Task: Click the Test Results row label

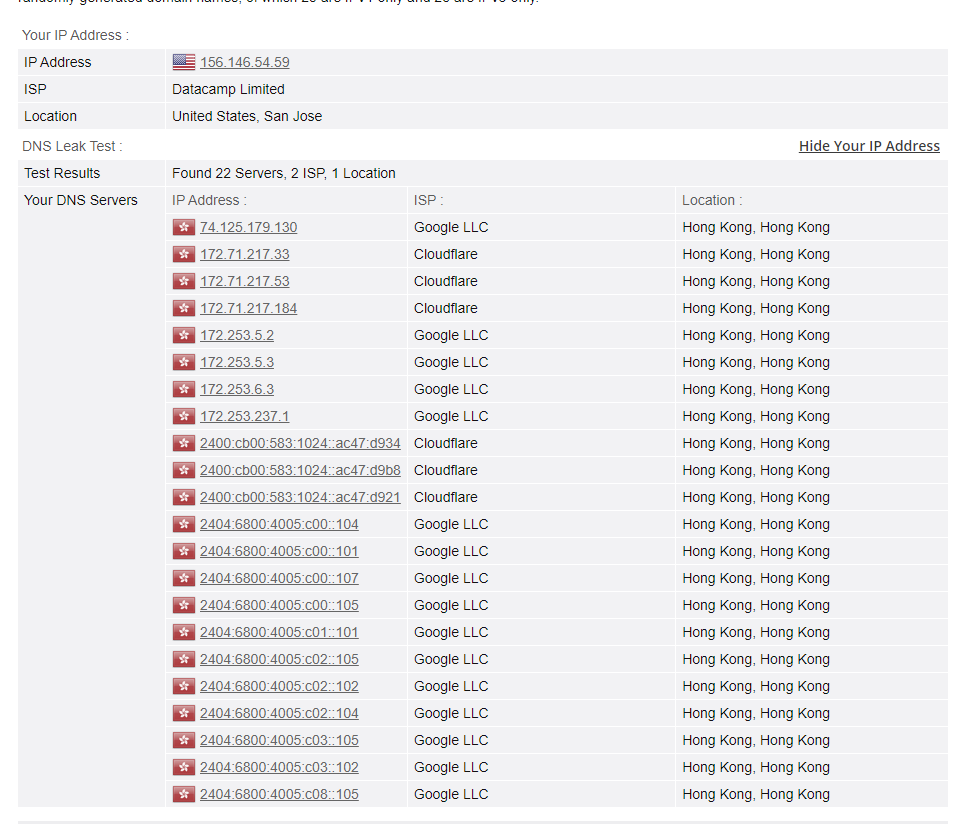Action: (62, 173)
